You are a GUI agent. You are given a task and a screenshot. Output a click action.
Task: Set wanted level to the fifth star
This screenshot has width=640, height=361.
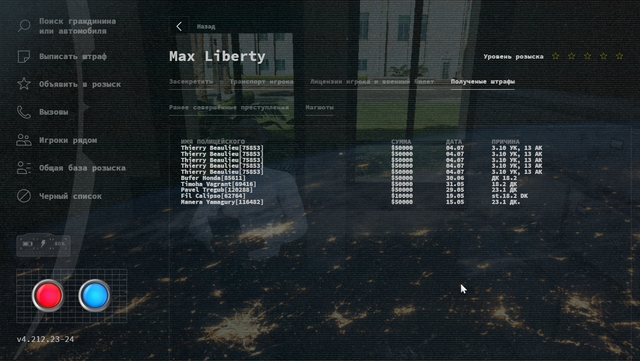pos(619,56)
